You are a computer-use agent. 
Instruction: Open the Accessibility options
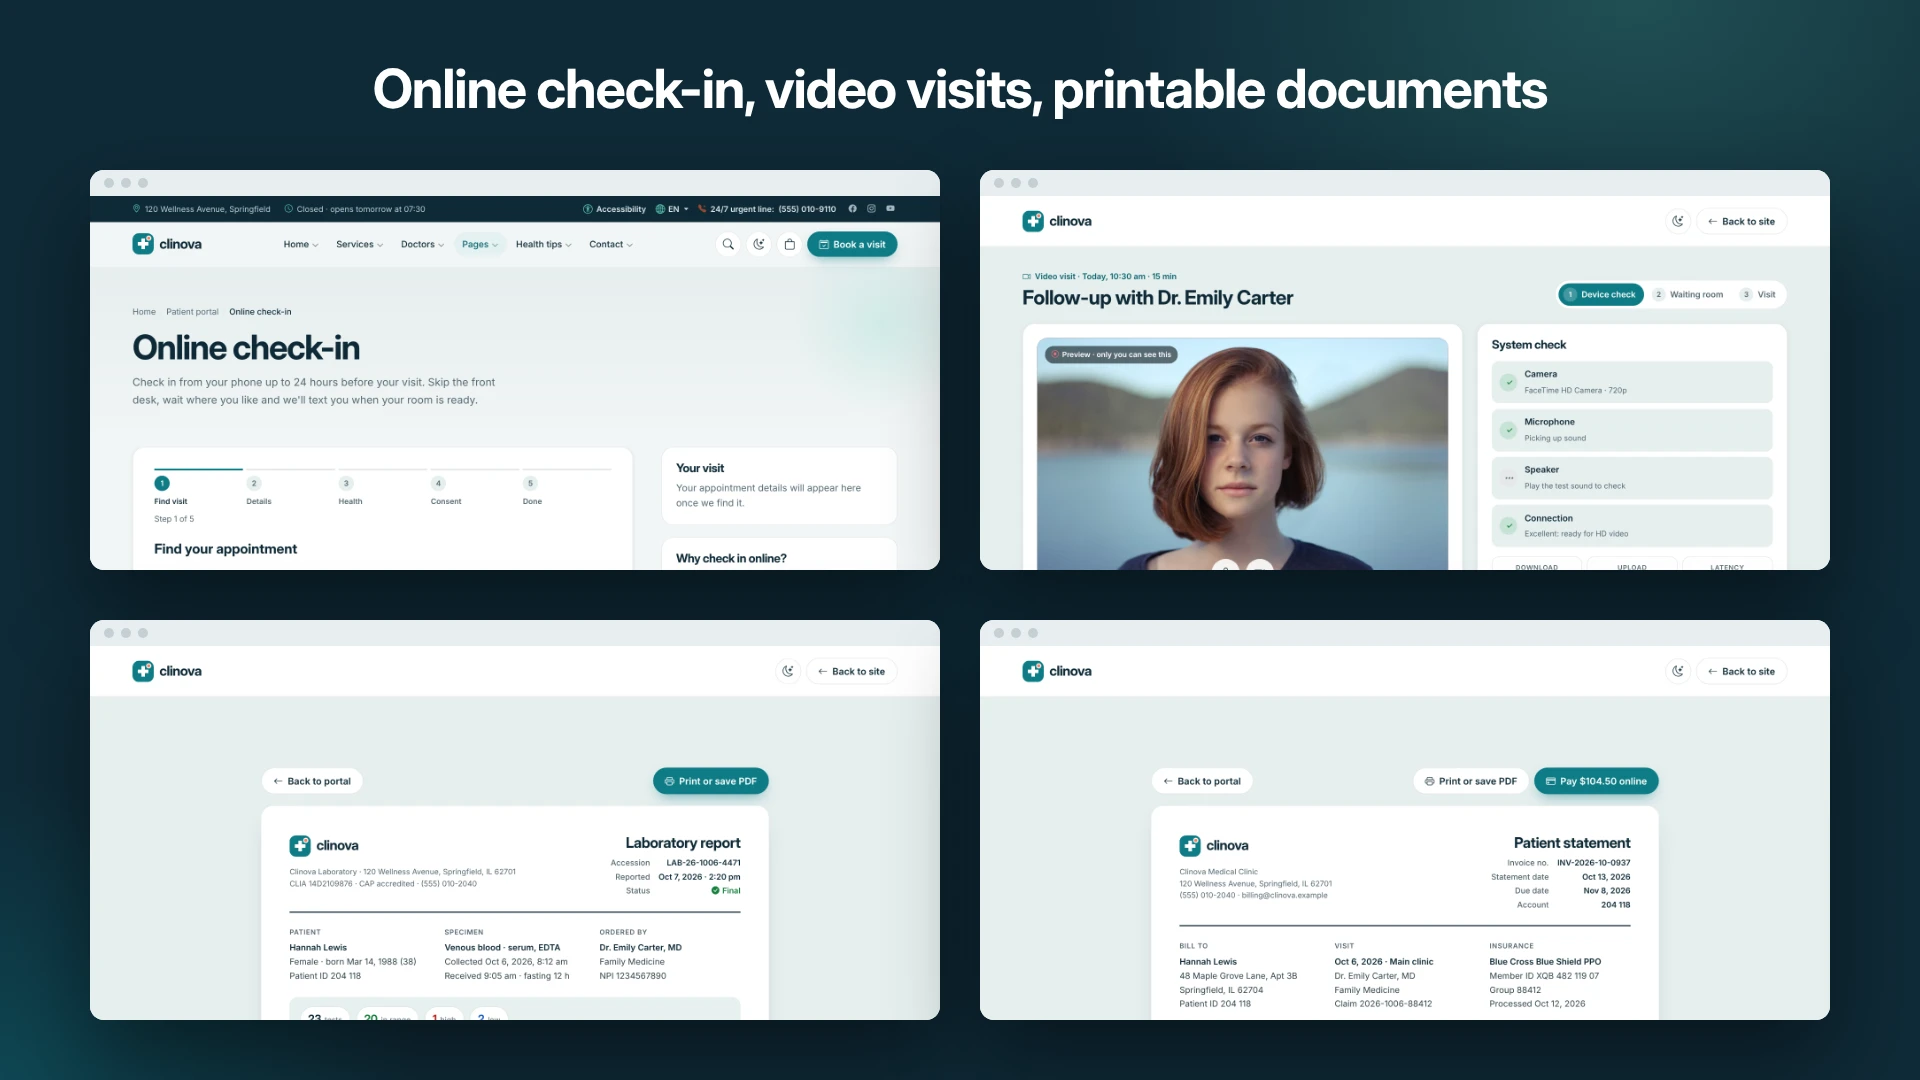pos(614,209)
